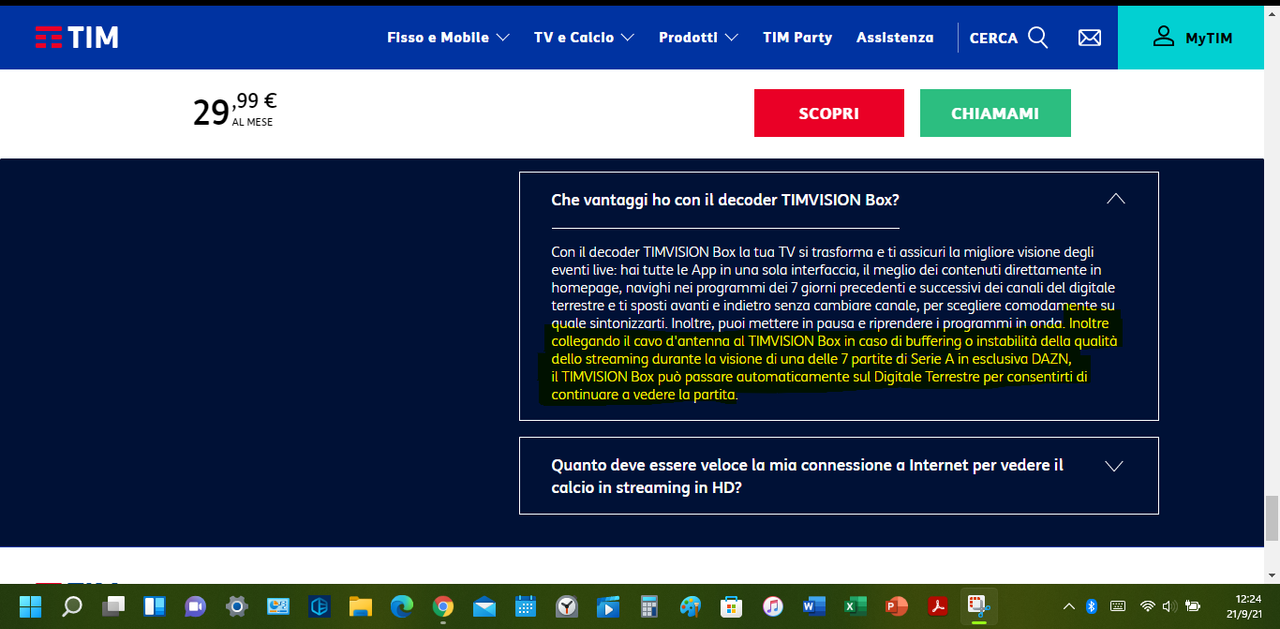Collapse the TIMVISION Box vantaggi question
The image size is (1280, 629).
[1116, 199]
